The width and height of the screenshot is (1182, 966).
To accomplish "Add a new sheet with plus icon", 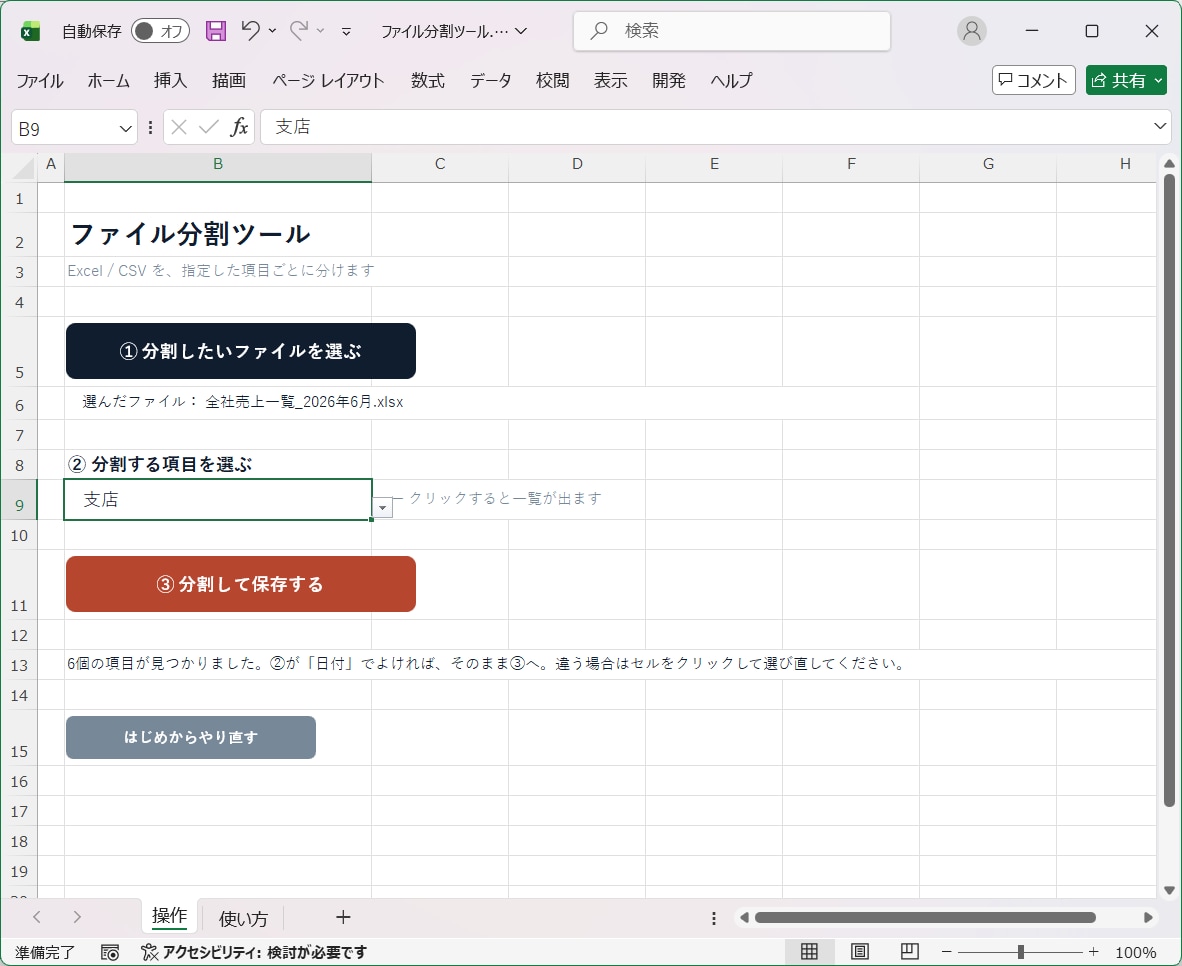I will coord(343,917).
